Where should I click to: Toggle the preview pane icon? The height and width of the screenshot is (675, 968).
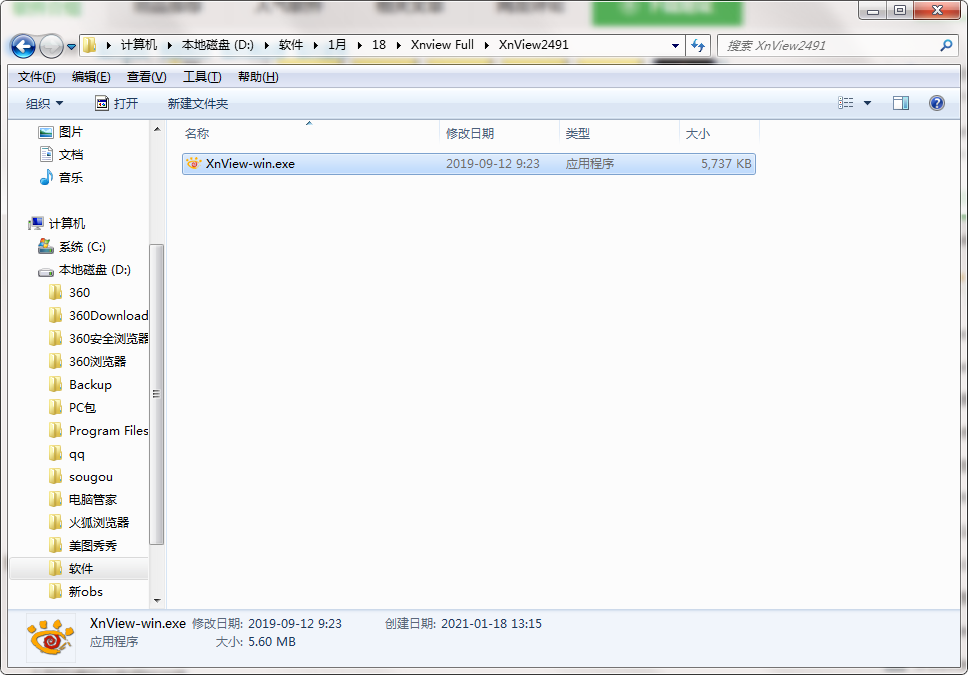901,103
